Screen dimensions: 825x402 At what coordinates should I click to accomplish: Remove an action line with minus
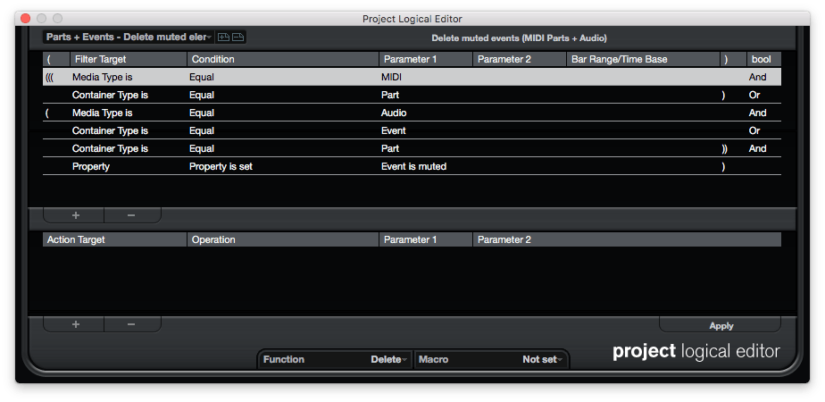pos(132,324)
